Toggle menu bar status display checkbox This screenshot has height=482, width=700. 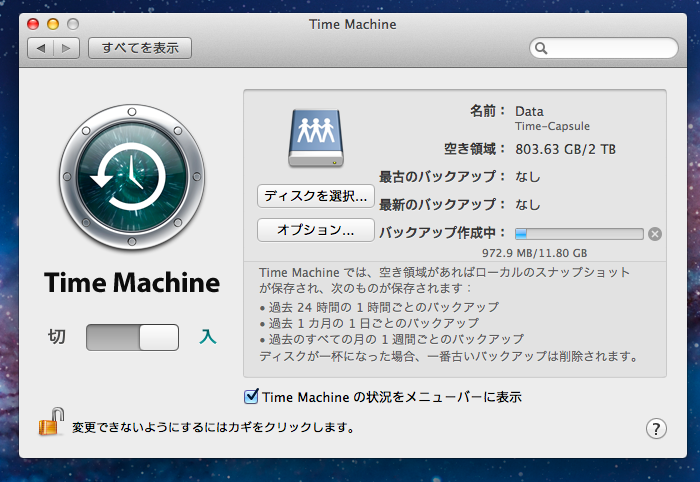tap(251, 396)
